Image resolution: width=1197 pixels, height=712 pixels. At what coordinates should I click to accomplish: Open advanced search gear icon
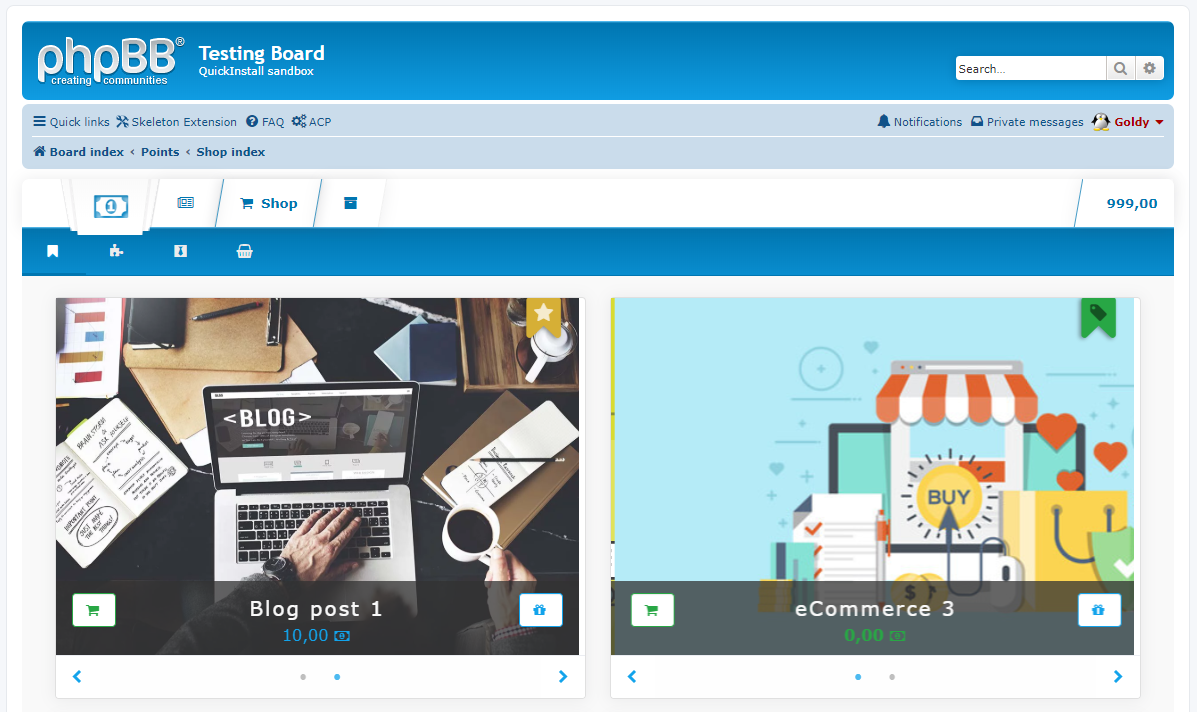[x=1150, y=68]
